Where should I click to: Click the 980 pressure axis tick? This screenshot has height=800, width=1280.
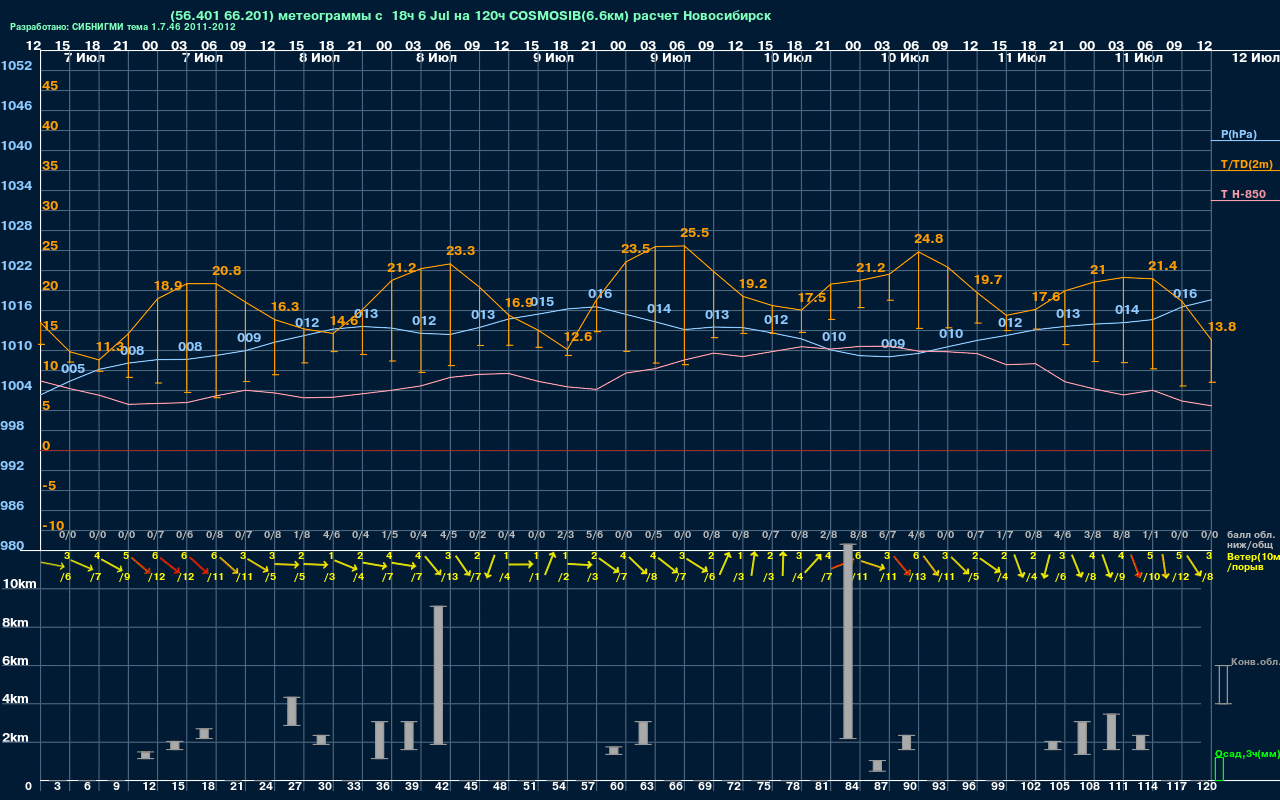[x=12, y=546]
